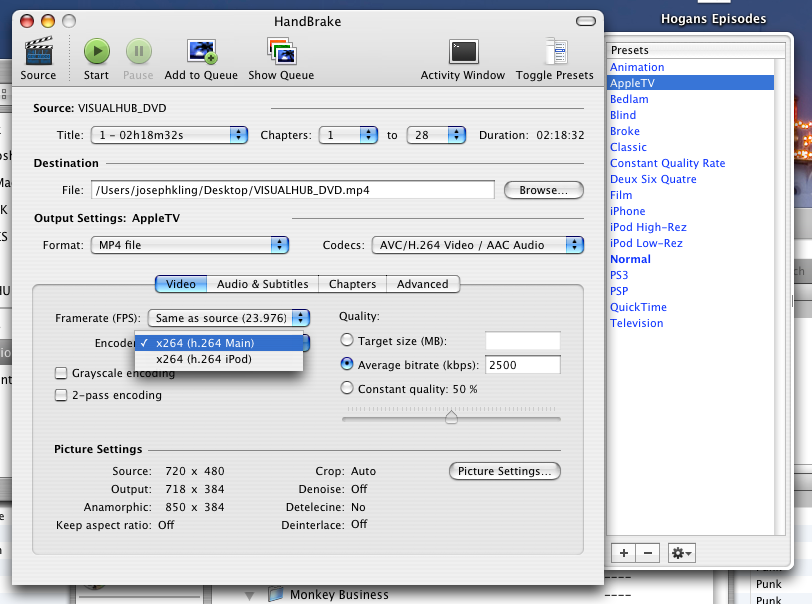Screen dimensions: 812x604
Task: Select Target size (MB) radio button
Action: click(x=347, y=340)
